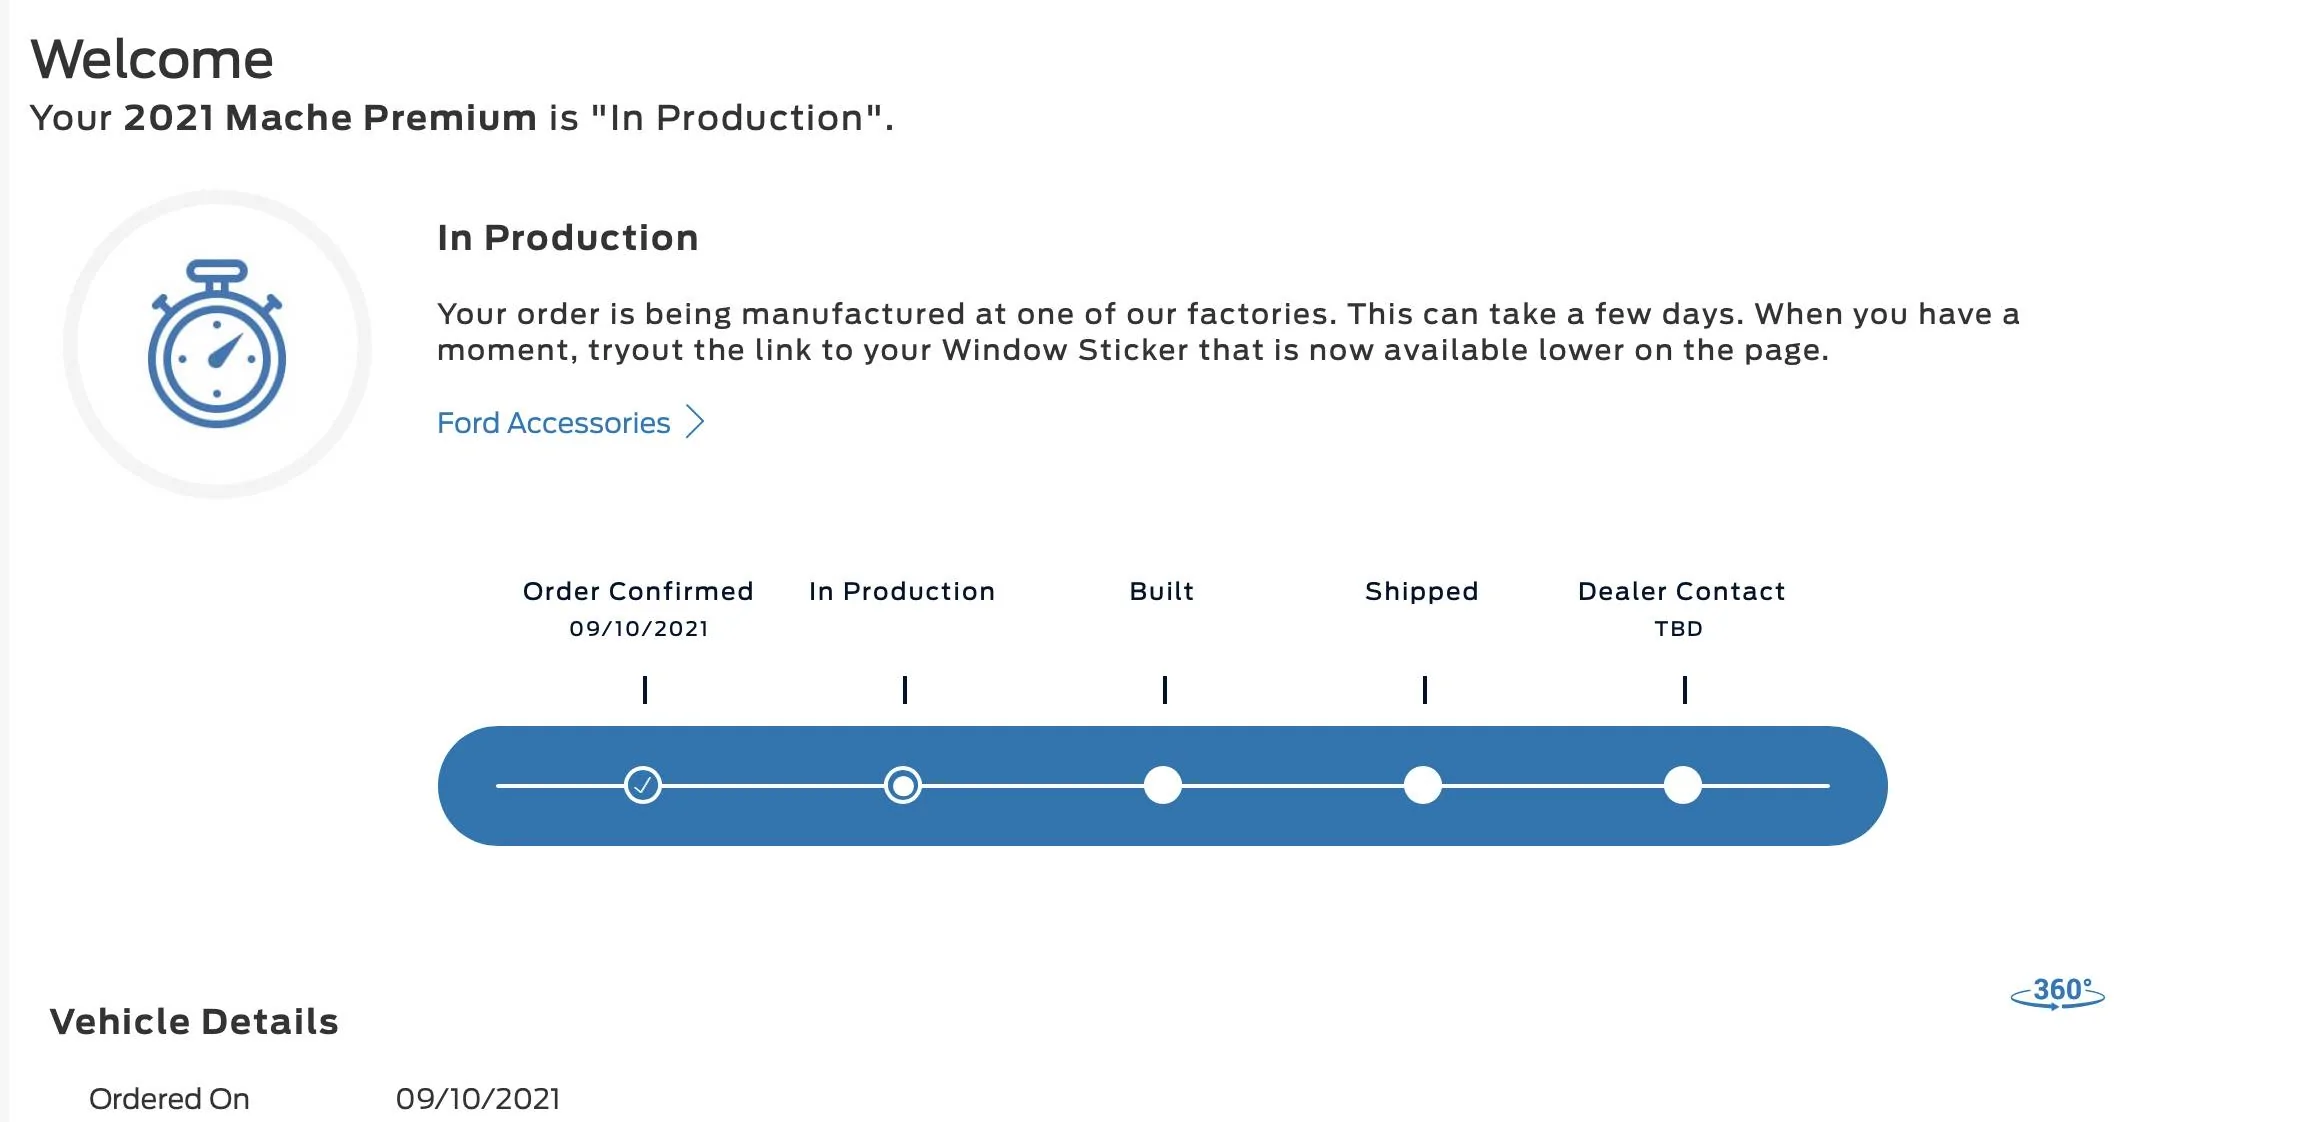Select the In Production progress circle
2308x1122 pixels.
[903, 785]
